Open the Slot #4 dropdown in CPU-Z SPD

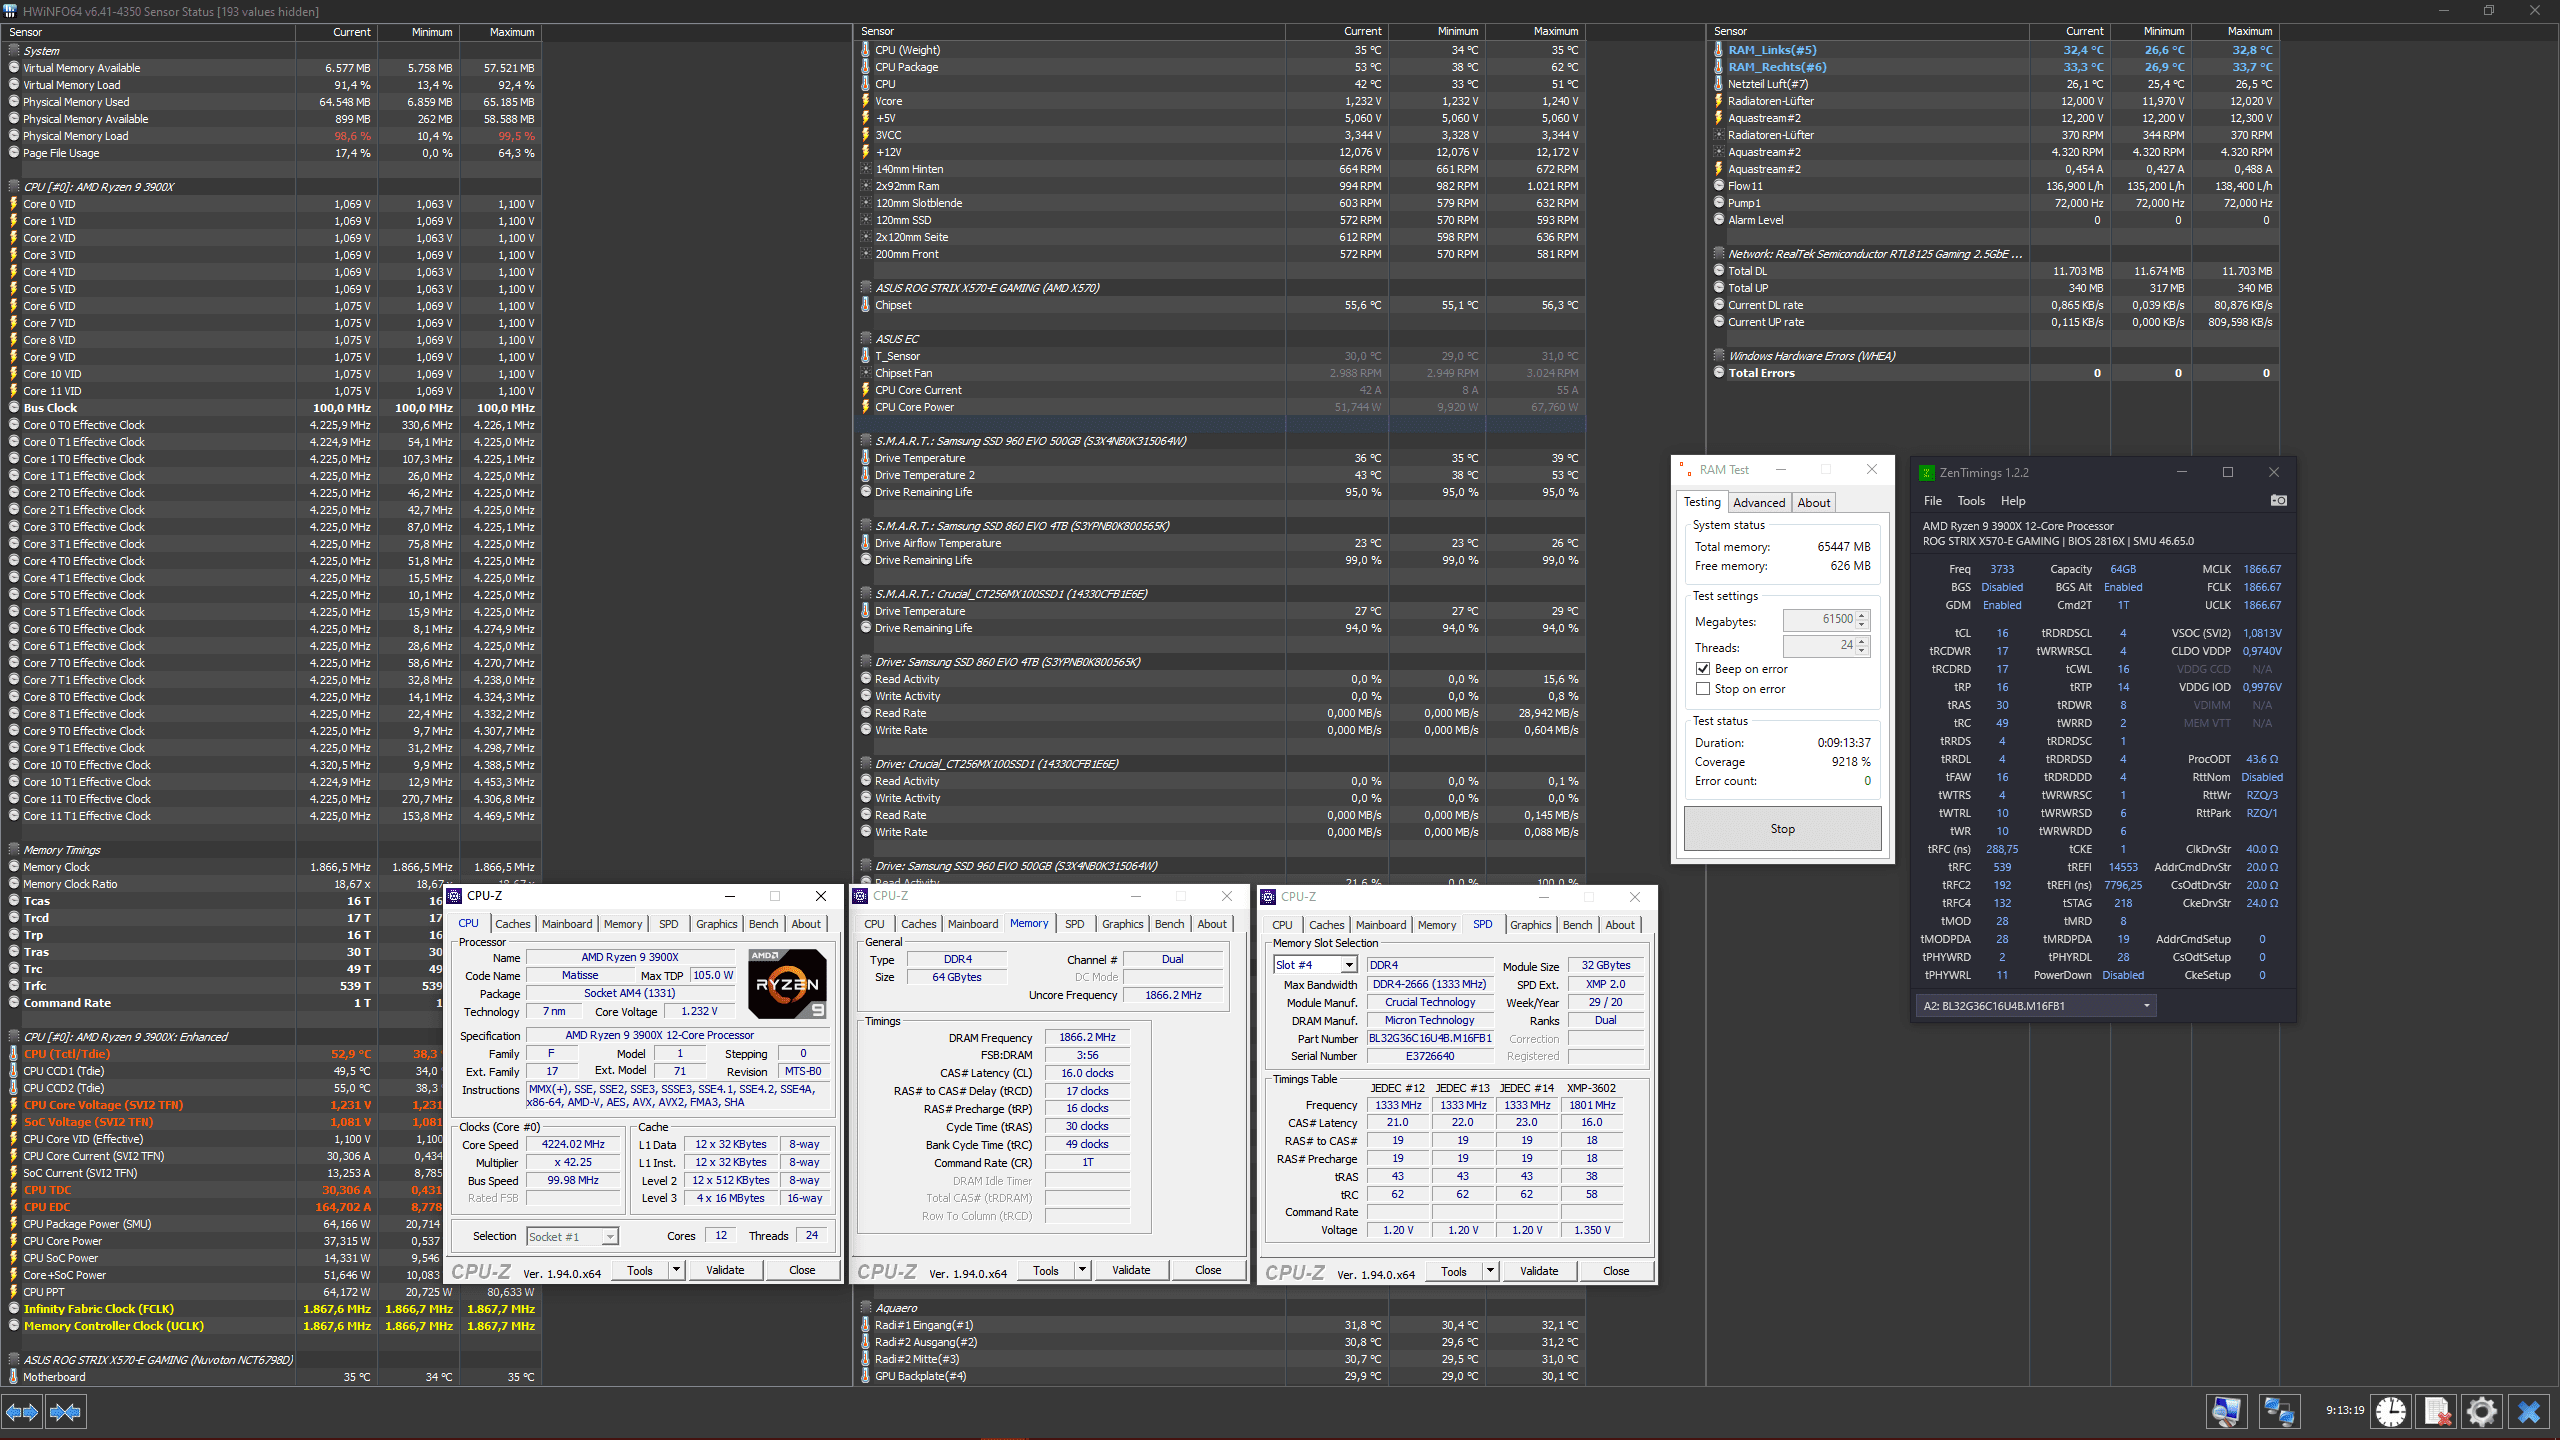coord(1348,965)
